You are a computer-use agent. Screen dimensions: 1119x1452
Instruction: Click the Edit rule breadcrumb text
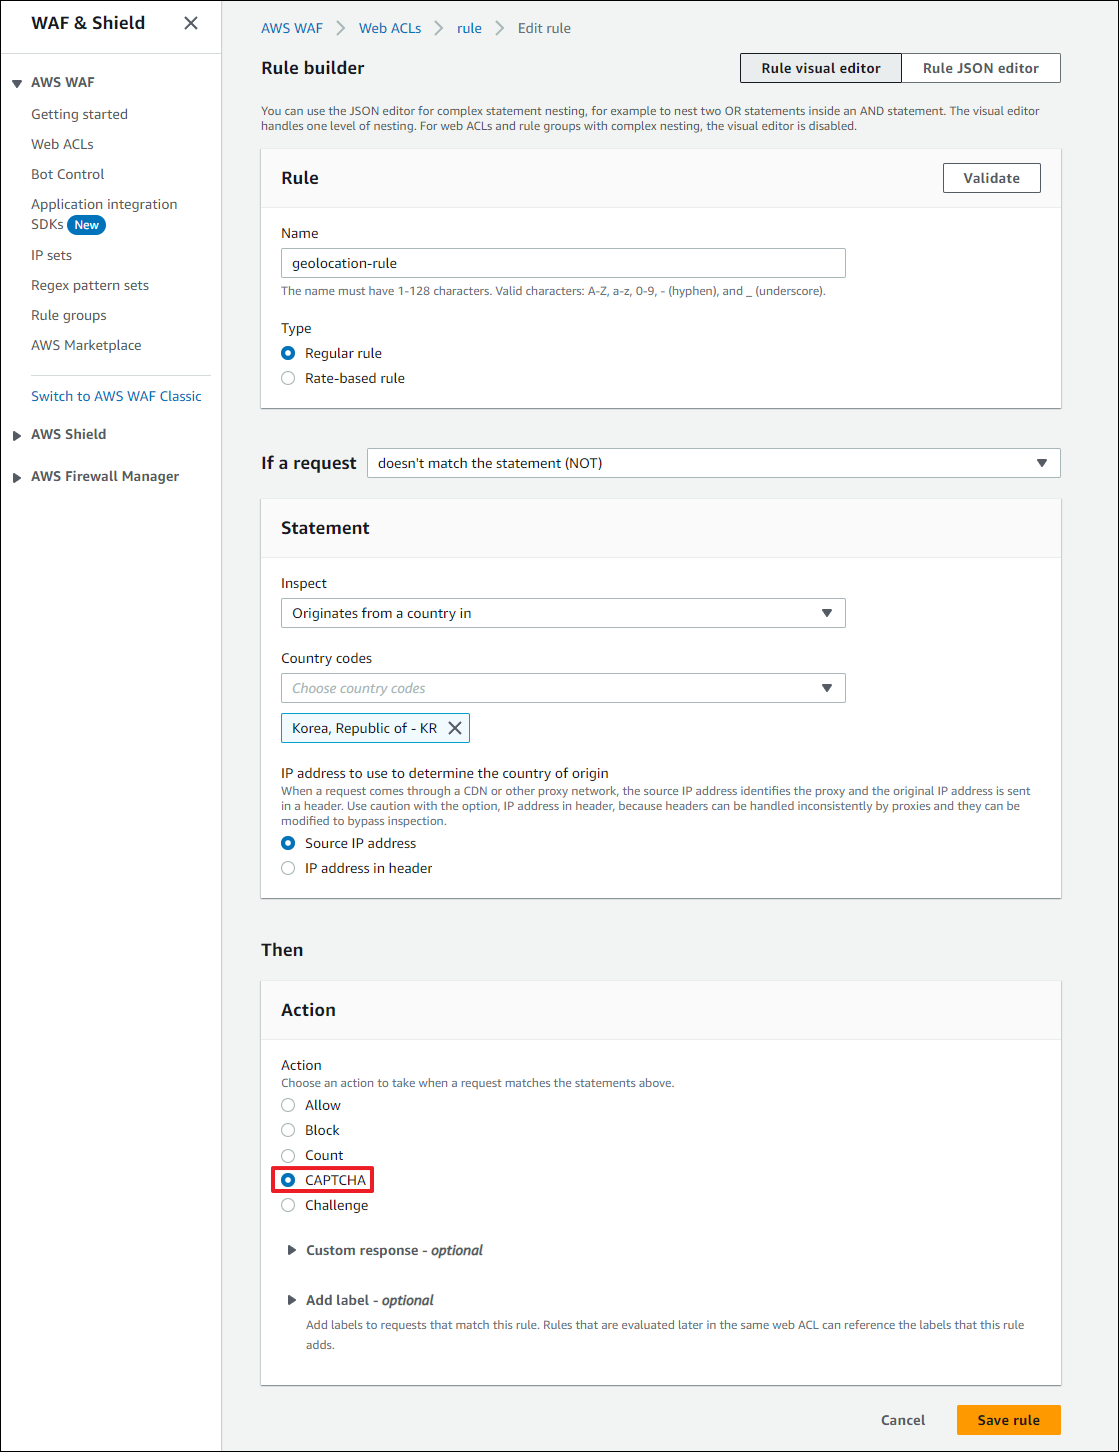(544, 28)
